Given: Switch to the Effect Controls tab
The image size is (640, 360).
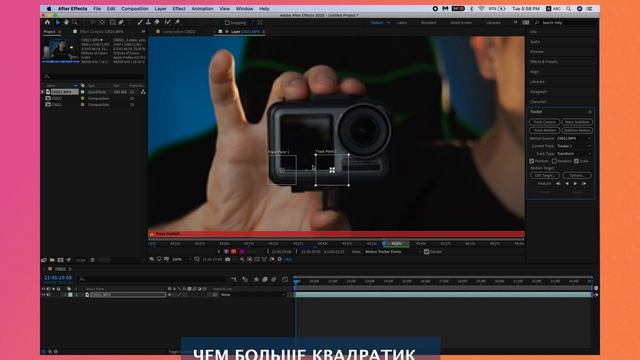Looking at the screenshot, I should click(x=101, y=32).
